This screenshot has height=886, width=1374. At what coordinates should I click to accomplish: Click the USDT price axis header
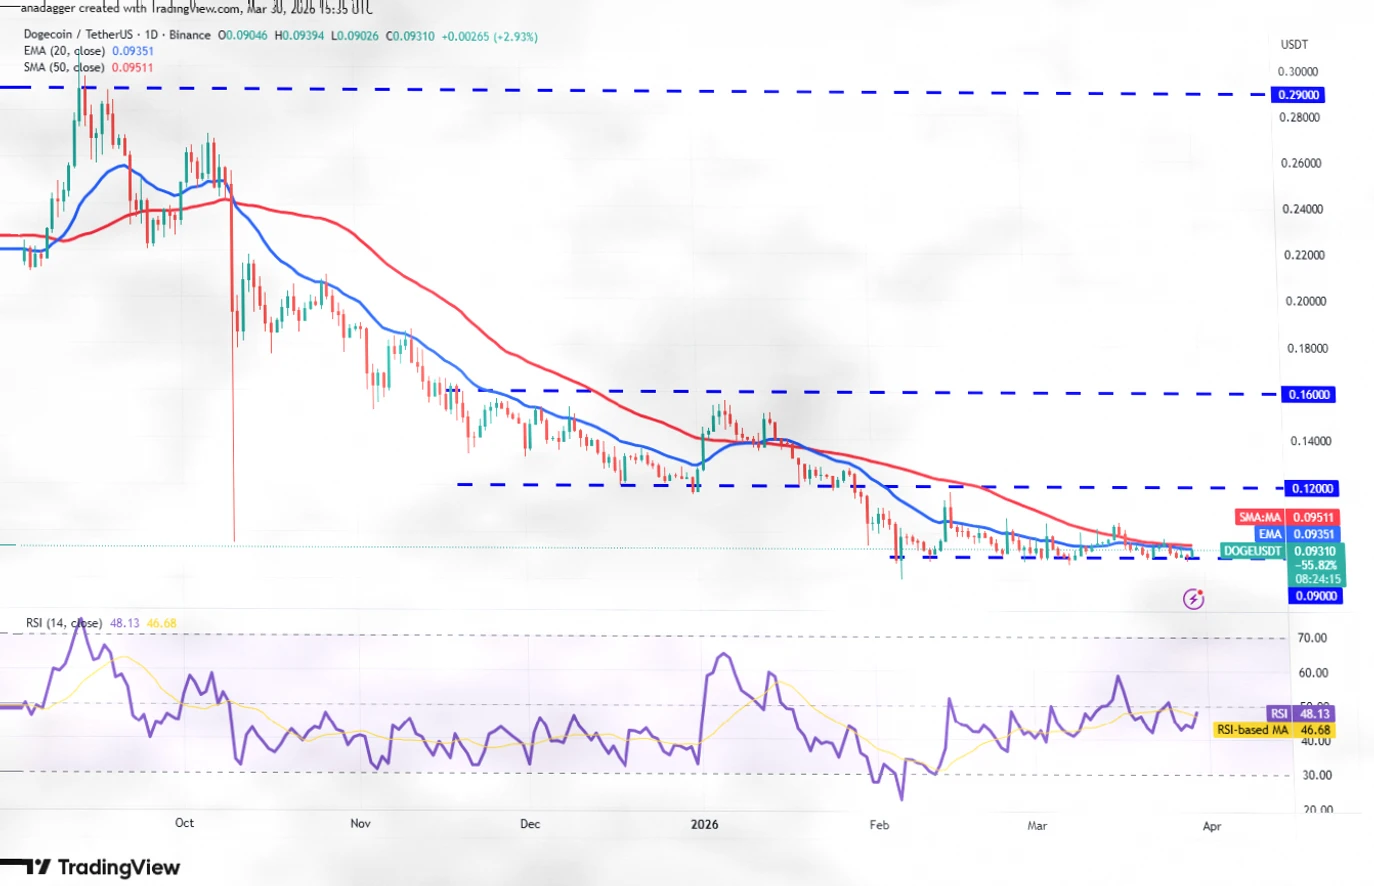coord(1295,44)
